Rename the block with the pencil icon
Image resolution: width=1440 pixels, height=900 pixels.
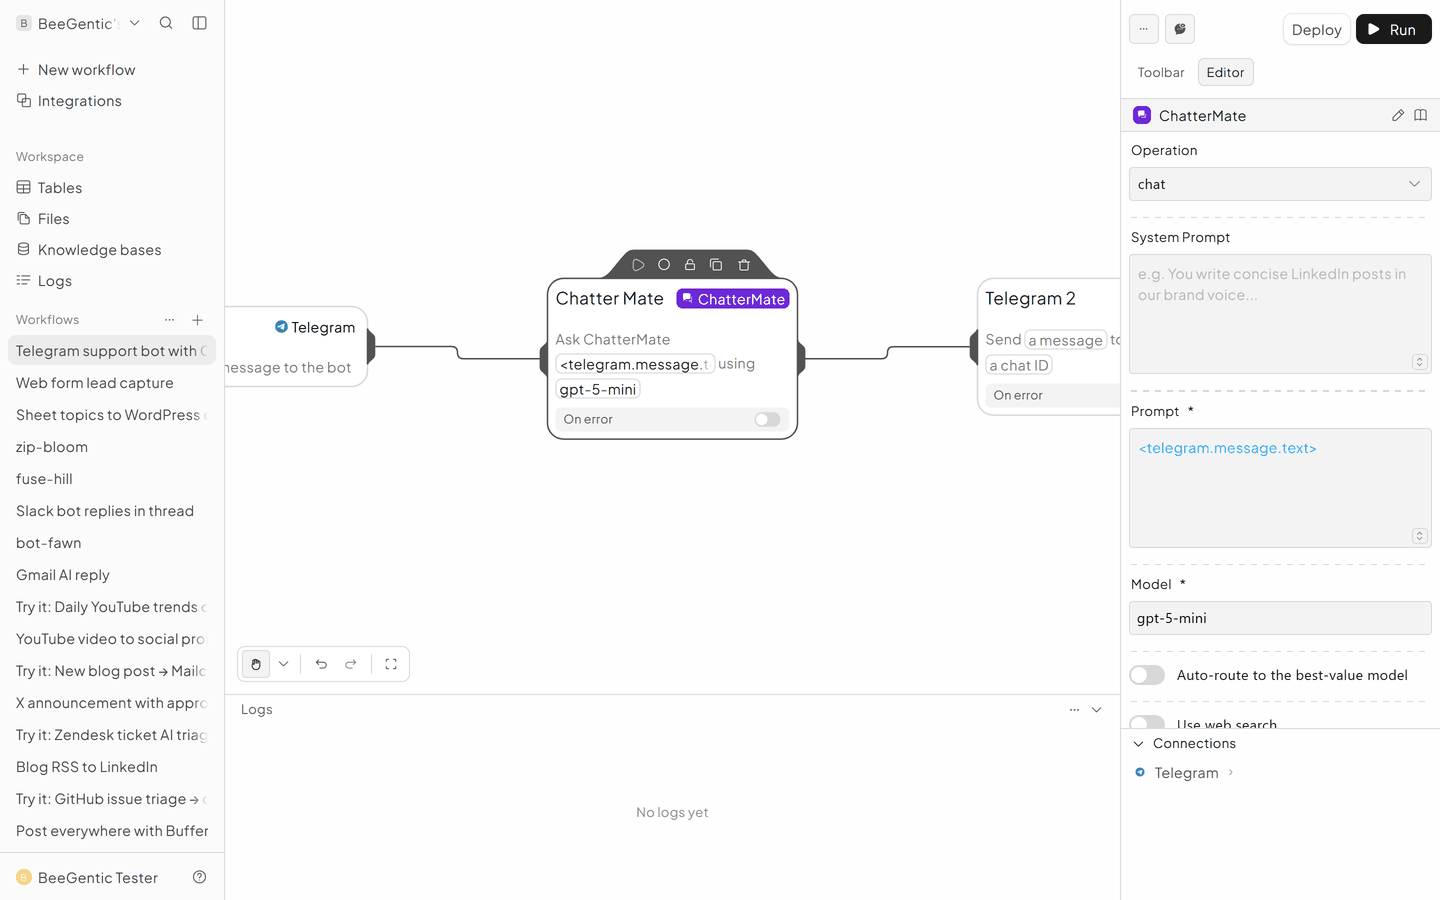[x=1398, y=115]
